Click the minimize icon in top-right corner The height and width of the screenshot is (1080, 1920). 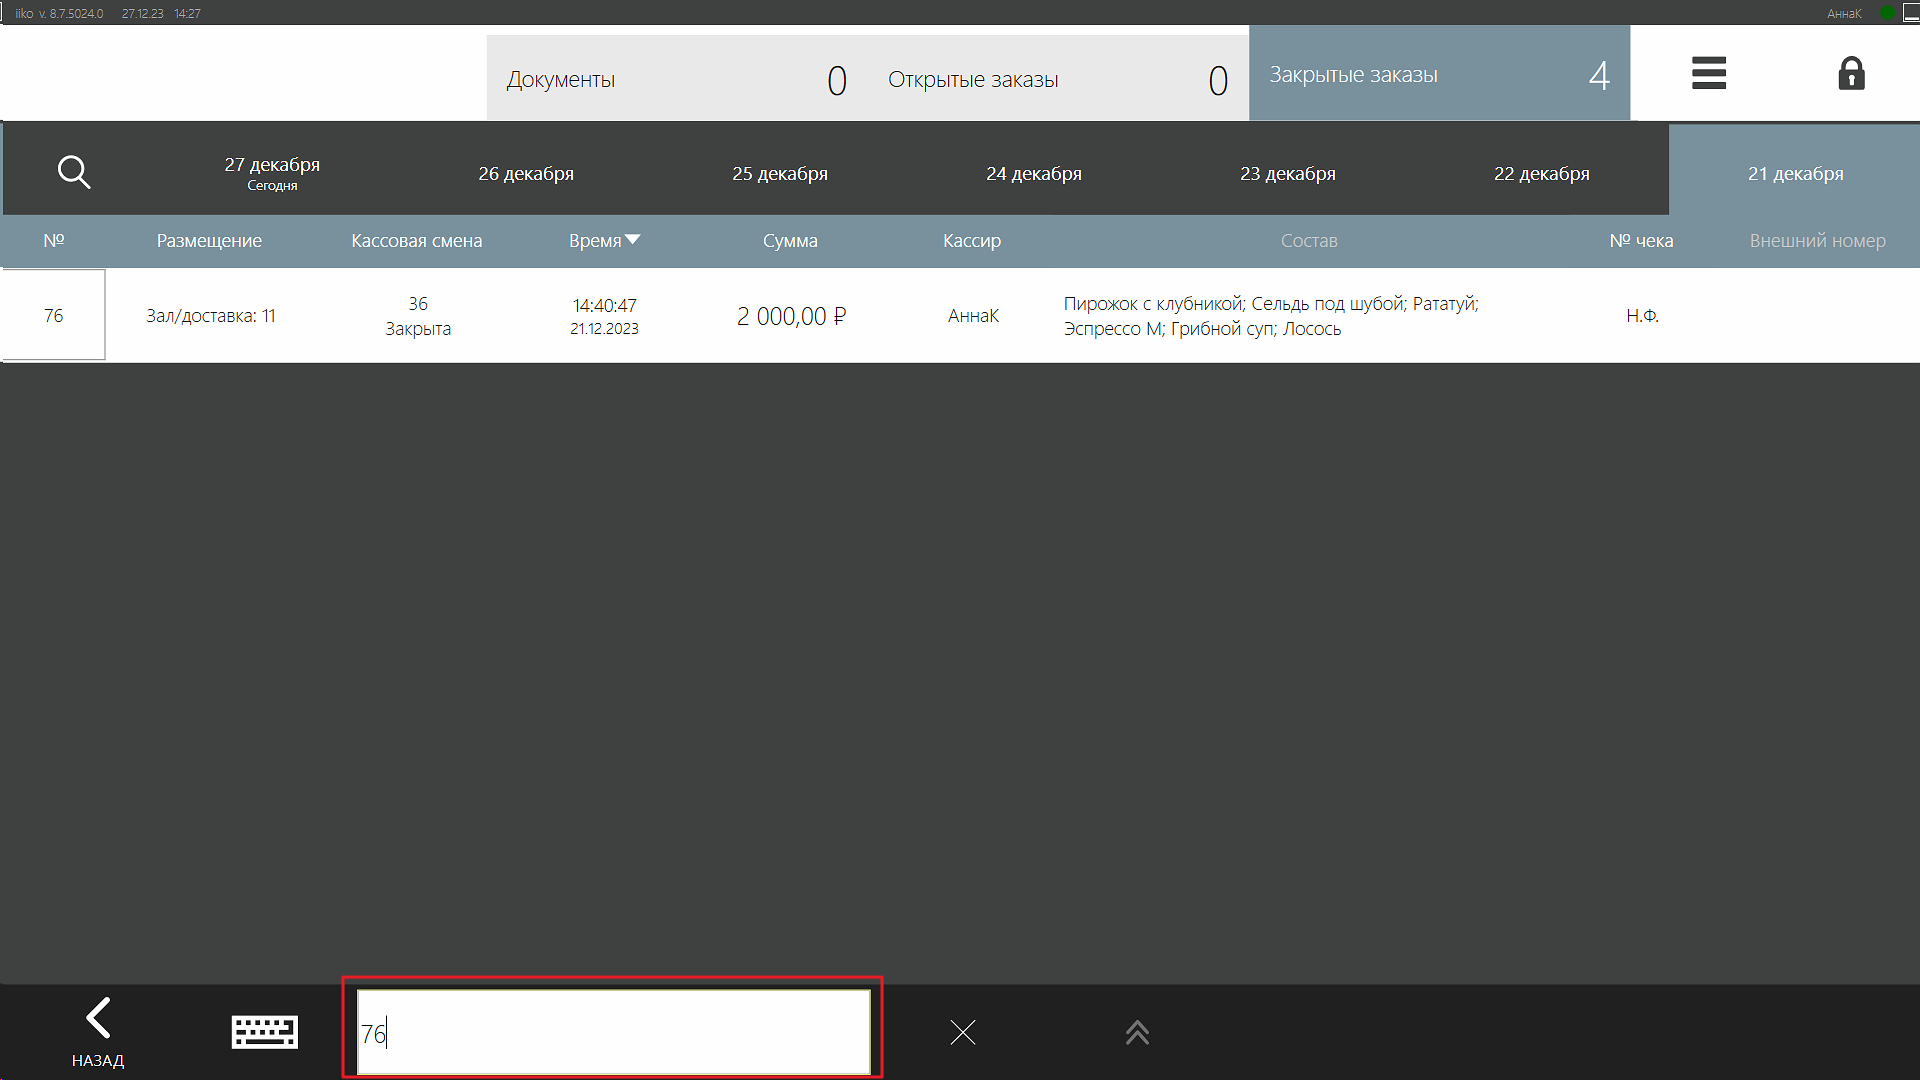(1911, 13)
